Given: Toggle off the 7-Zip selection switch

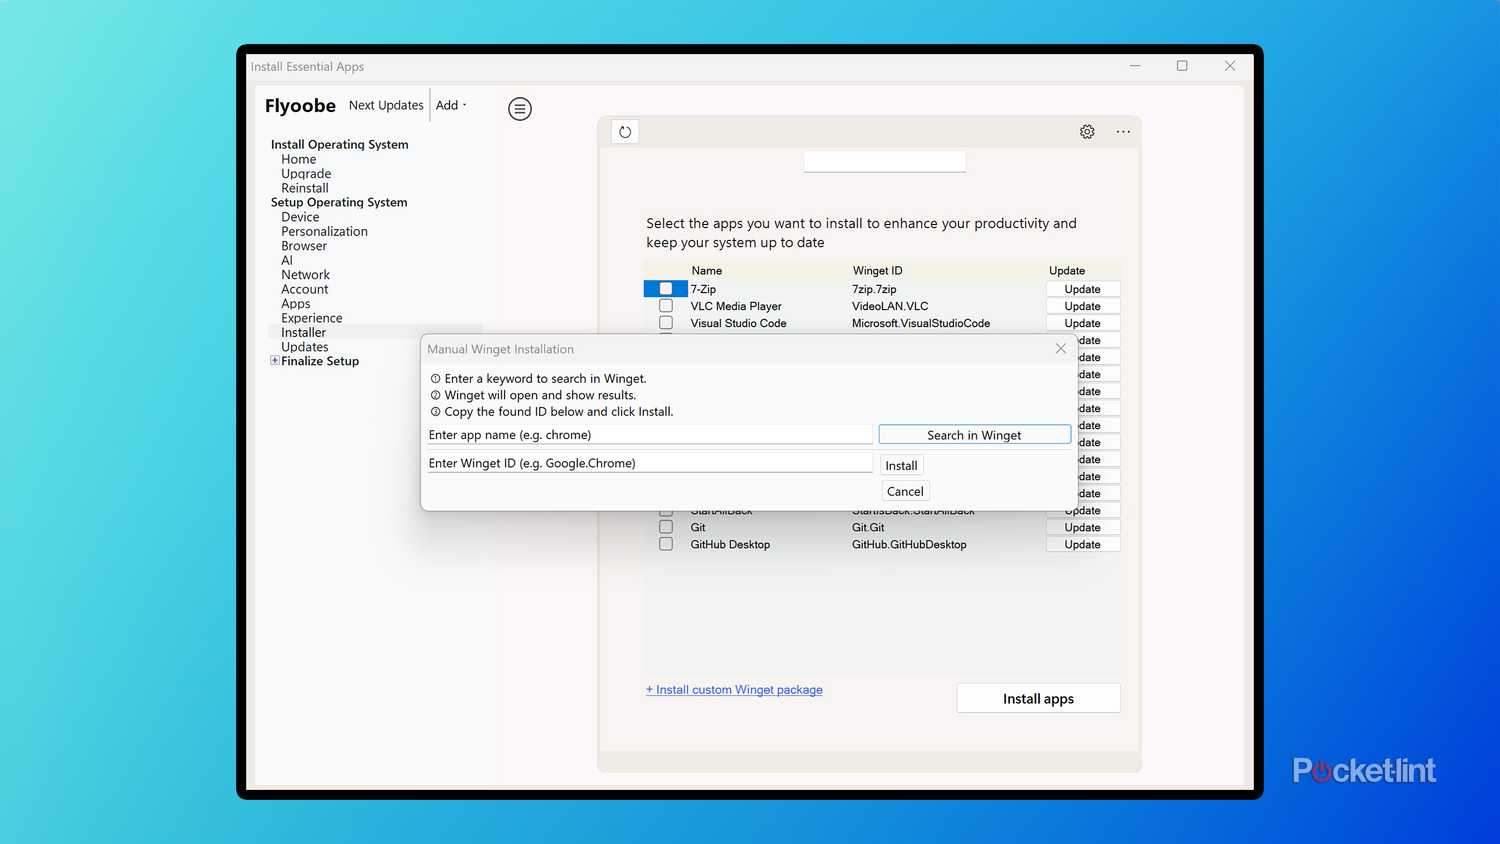Looking at the screenshot, I should (665, 288).
